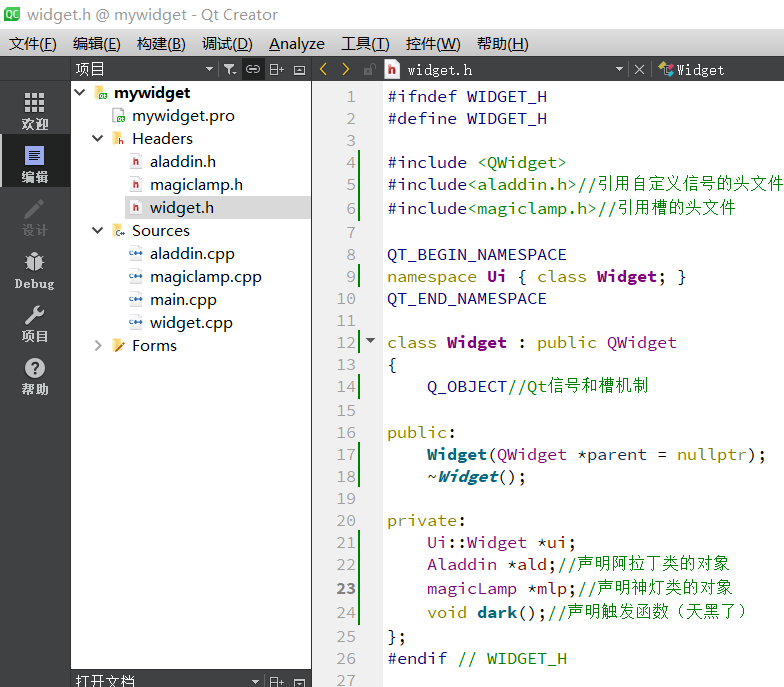784x687 pixels.
Task: Select magiclamp.h header file
Action: (x=196, y=184)
